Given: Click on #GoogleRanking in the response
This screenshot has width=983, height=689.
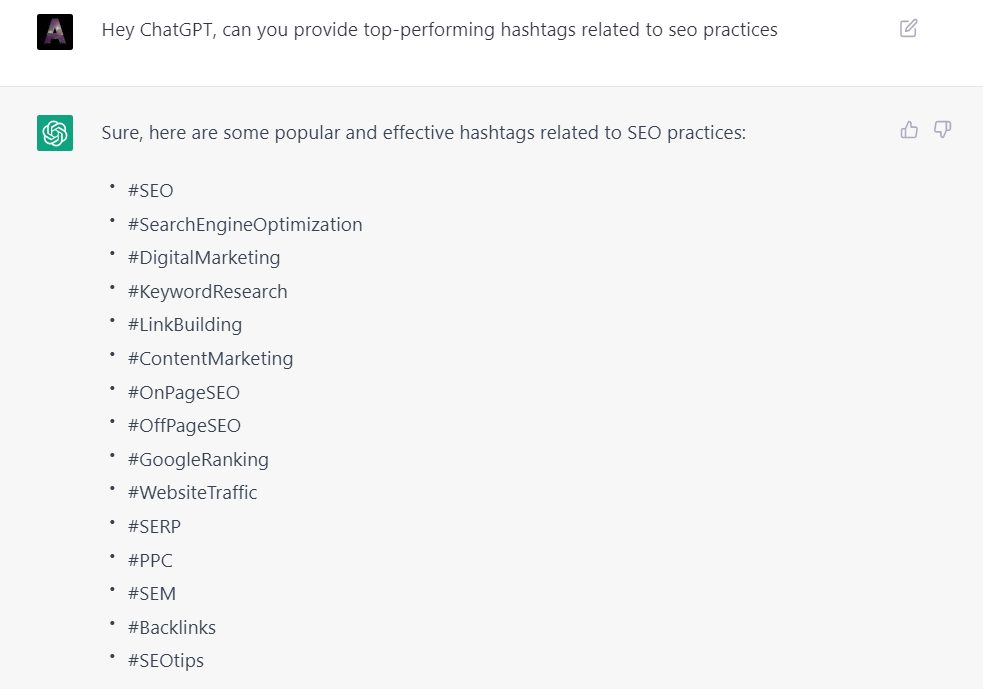Looking at the screenshot, I should [x=198, y=460].
